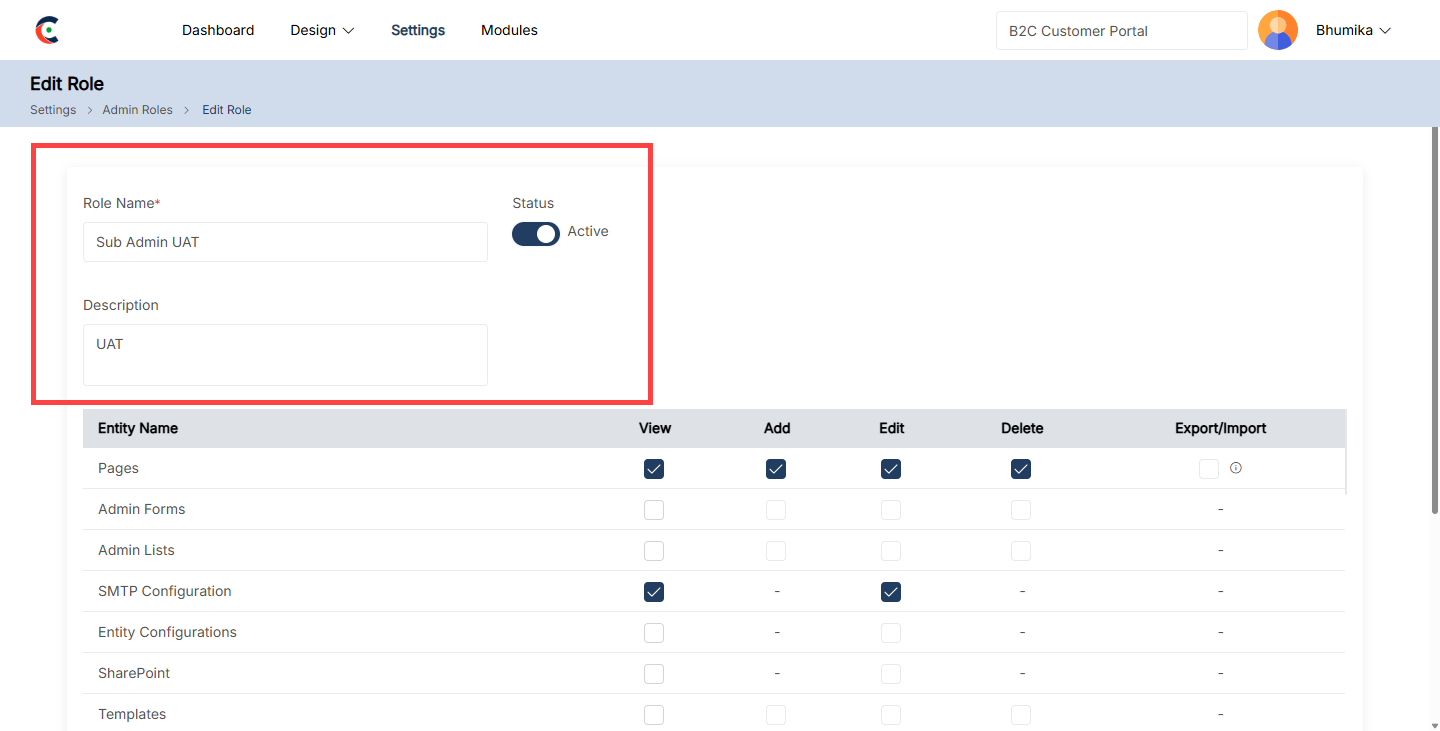Uncheck Edit permission for SMTP Configuration
The width and height of the screenshot is (1440, 731).
(891, 592)
